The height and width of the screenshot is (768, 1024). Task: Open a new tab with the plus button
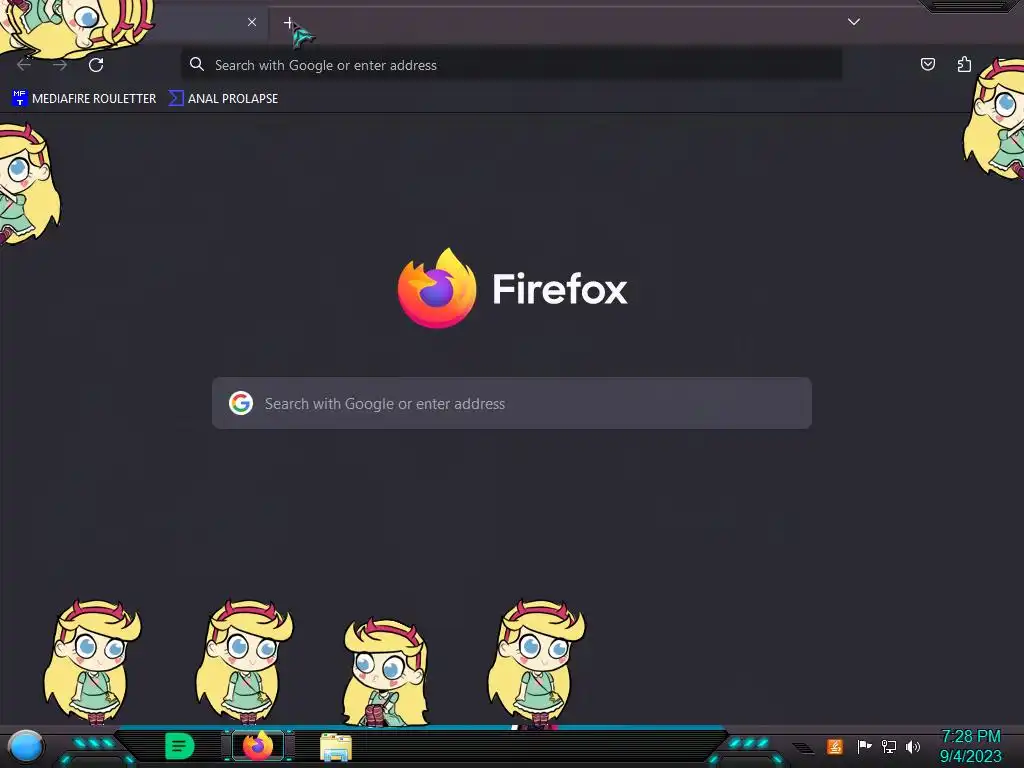click(289, 23)
